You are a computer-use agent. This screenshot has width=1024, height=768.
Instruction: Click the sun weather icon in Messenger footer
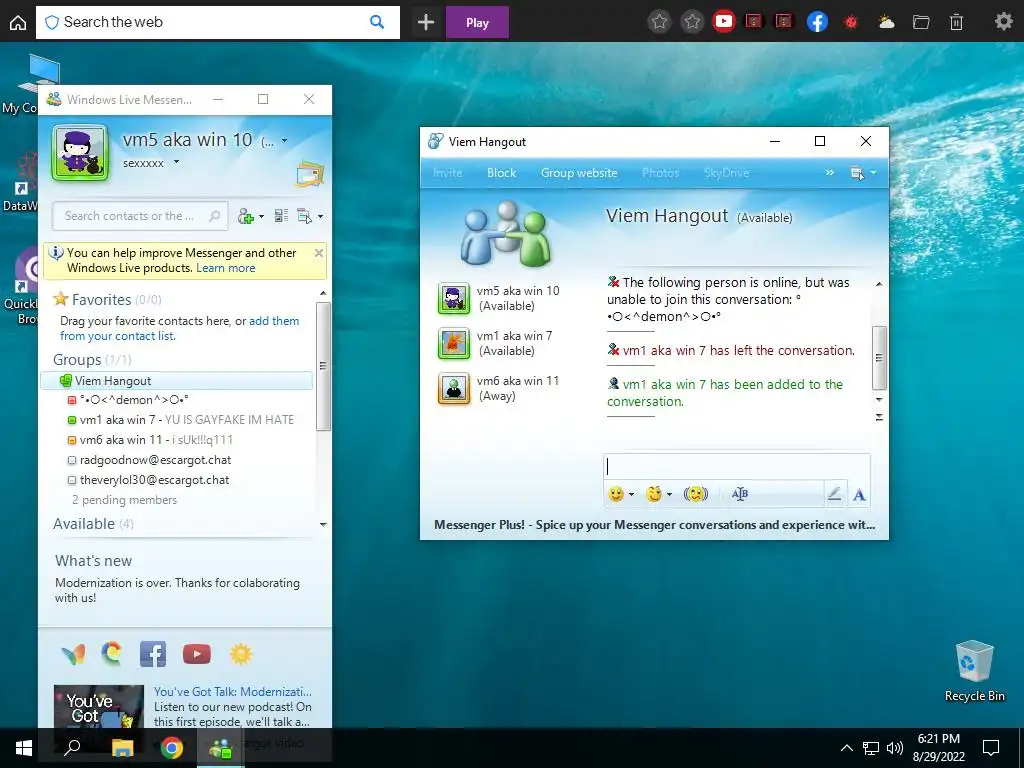tap(241, 654)
